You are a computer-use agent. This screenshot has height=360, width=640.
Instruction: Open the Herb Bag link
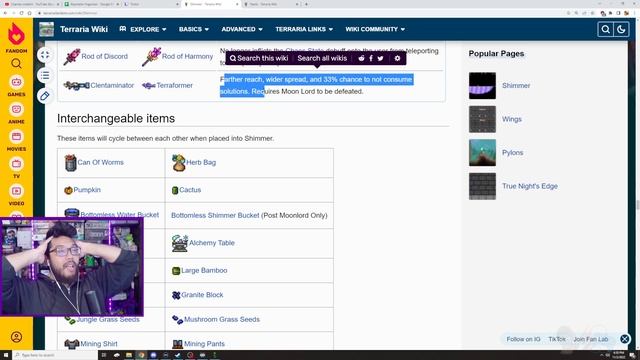coord(201,162)
